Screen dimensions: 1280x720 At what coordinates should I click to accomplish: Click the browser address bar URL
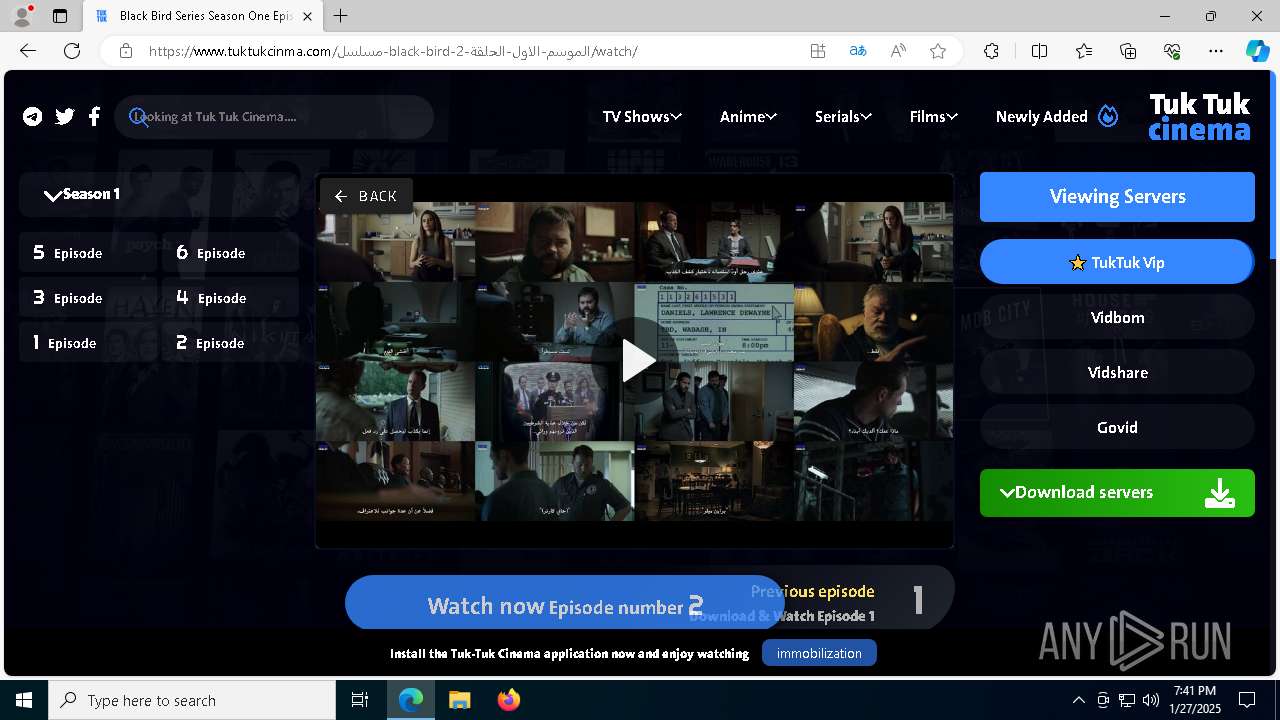click(393, 51)
